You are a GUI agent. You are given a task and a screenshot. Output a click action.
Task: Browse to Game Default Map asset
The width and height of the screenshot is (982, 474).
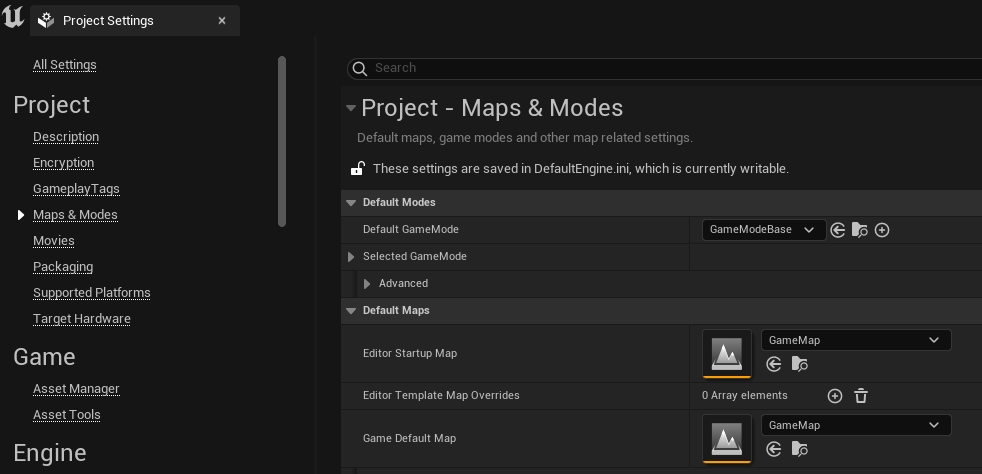click(799, 449)
